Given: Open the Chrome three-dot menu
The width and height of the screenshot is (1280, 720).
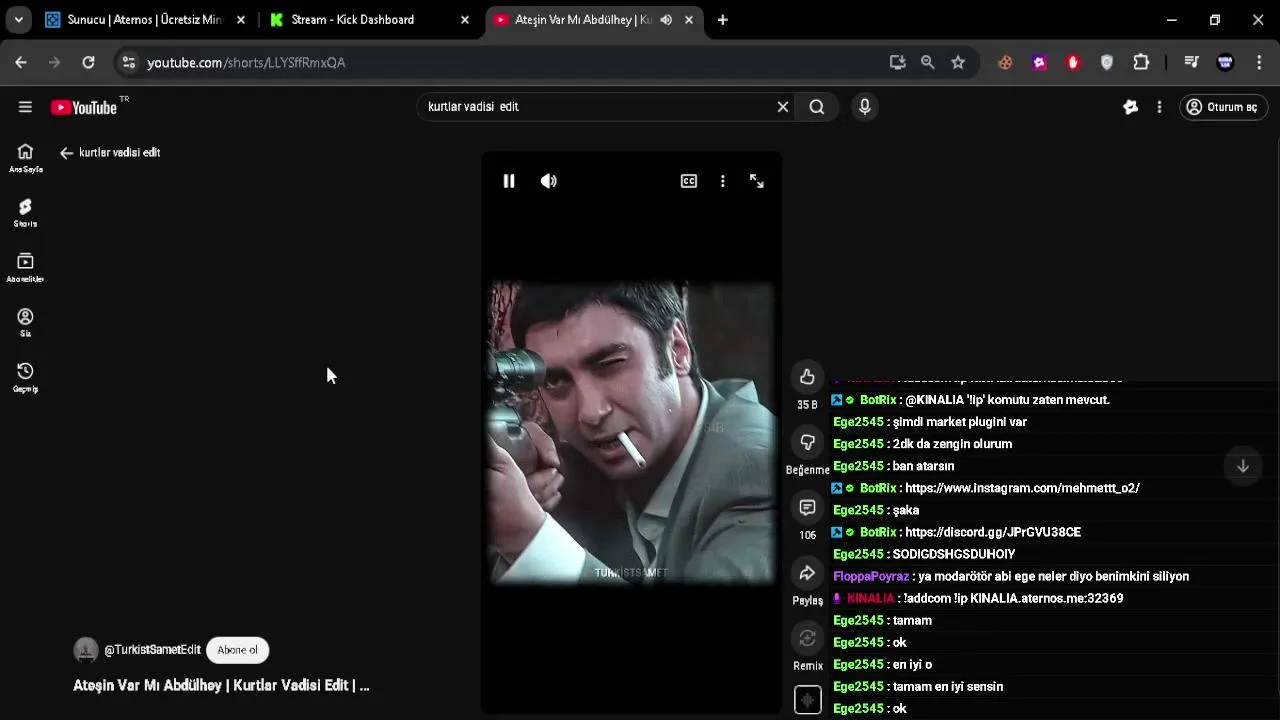Looking at the screenshot, I should point(1259,62).
